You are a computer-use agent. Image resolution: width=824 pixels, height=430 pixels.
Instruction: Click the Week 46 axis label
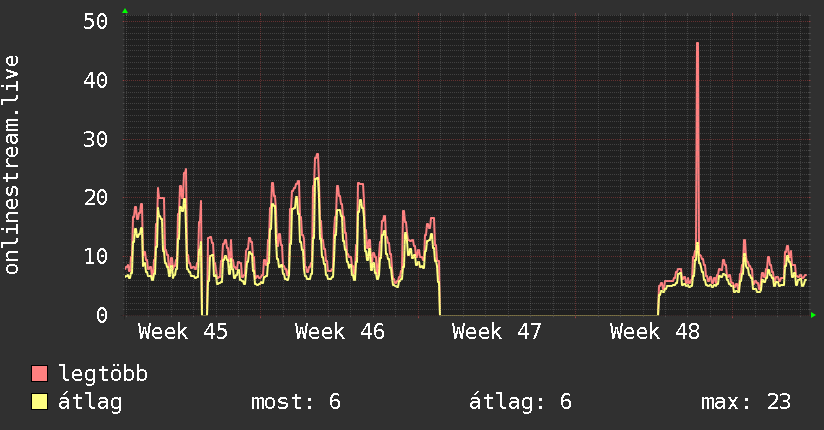[339, 332]
